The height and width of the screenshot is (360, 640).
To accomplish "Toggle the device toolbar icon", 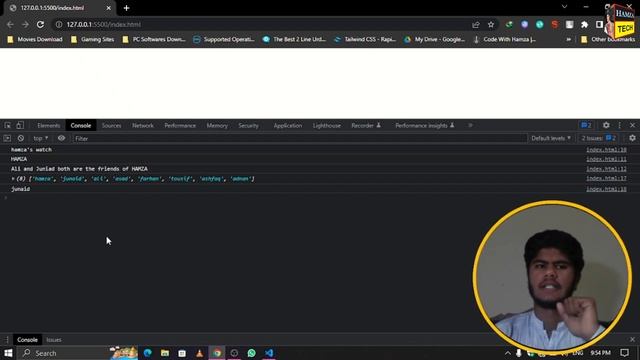I will [x=20, y=125].
